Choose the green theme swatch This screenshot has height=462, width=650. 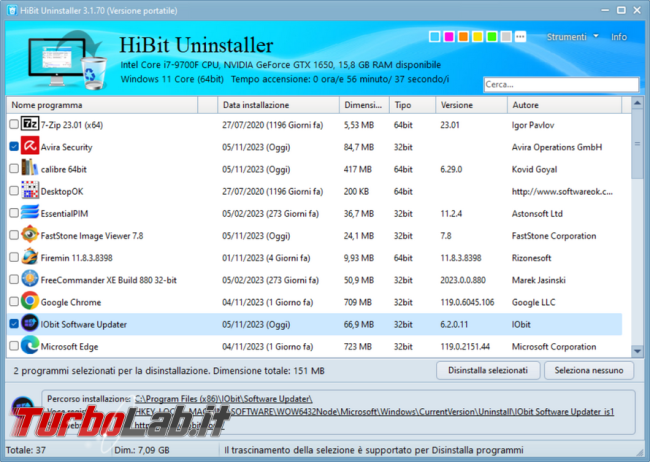tap(492, 36)
